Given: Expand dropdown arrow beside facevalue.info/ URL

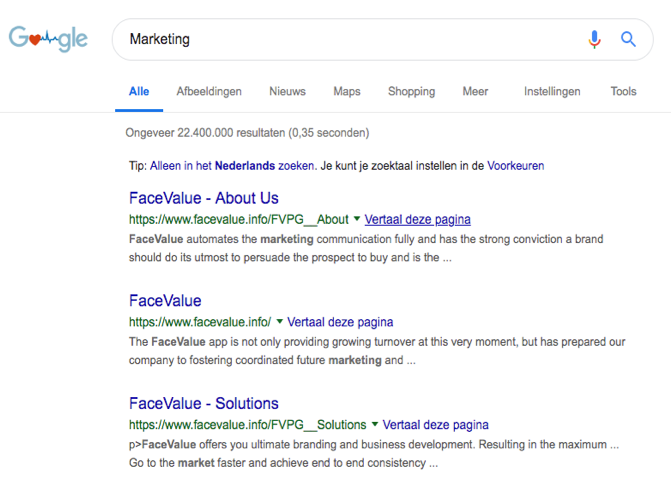Looking at the screenshot, I should click(279, 322).
